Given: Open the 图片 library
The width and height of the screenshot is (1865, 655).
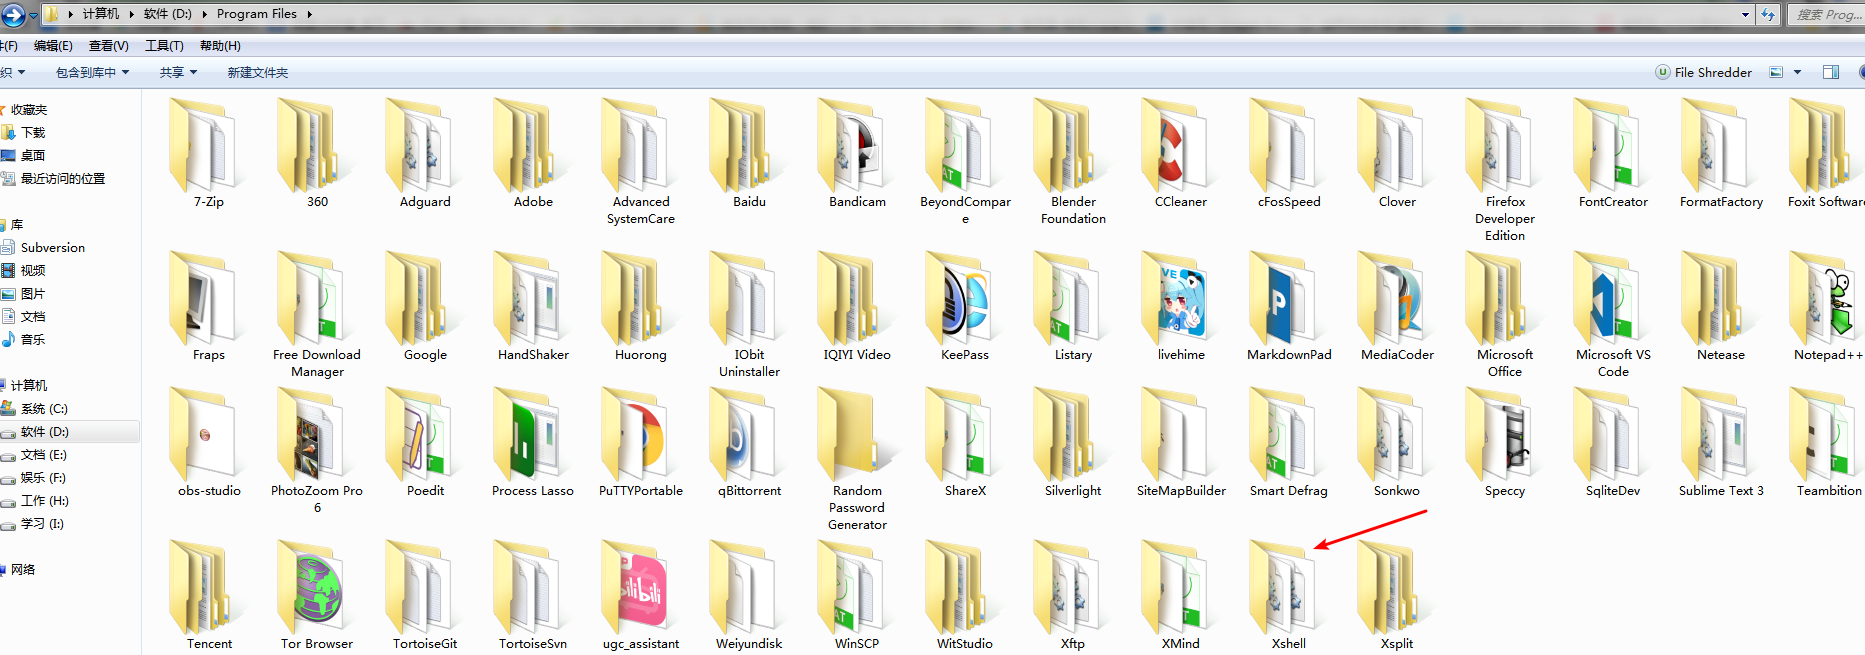Looking at the screenshot, I should [33, 294].
